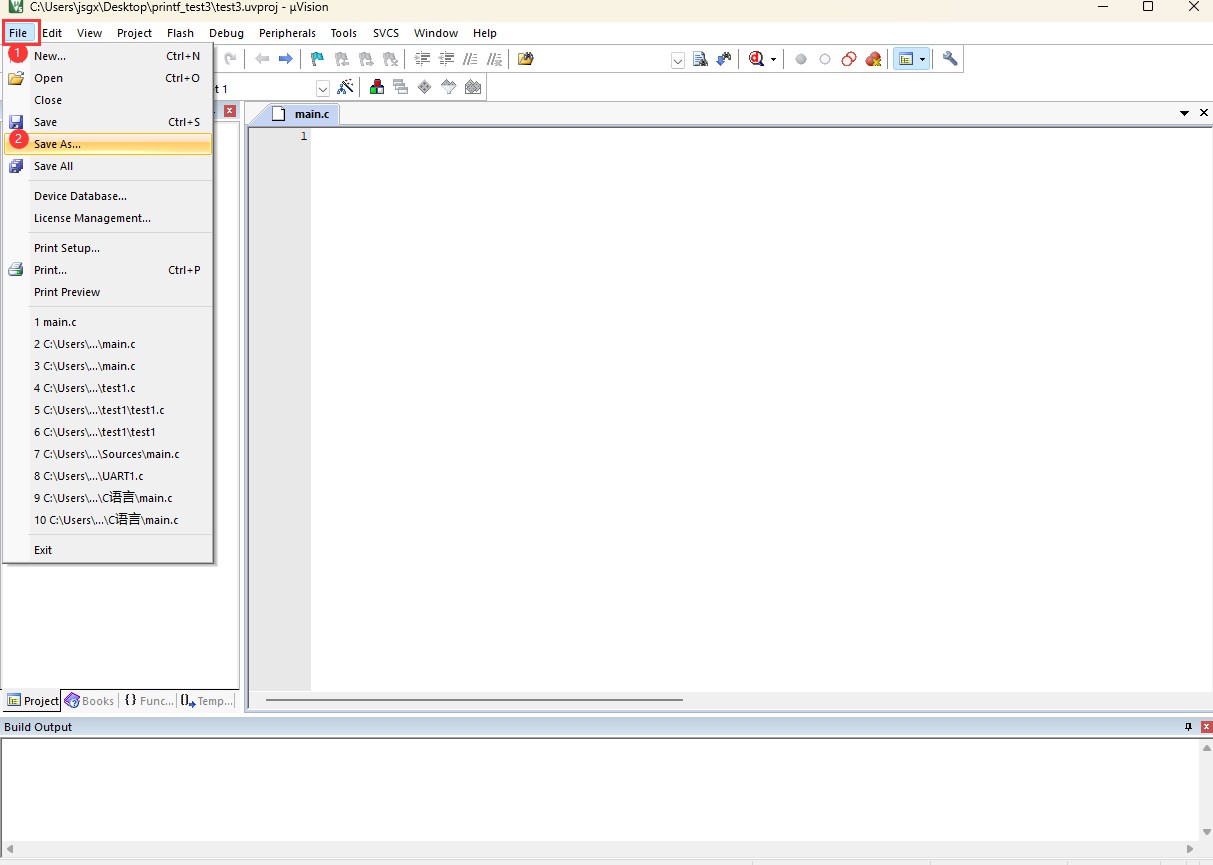
Task: Open Target Options magic wand icon
Action: click(346, 88)
